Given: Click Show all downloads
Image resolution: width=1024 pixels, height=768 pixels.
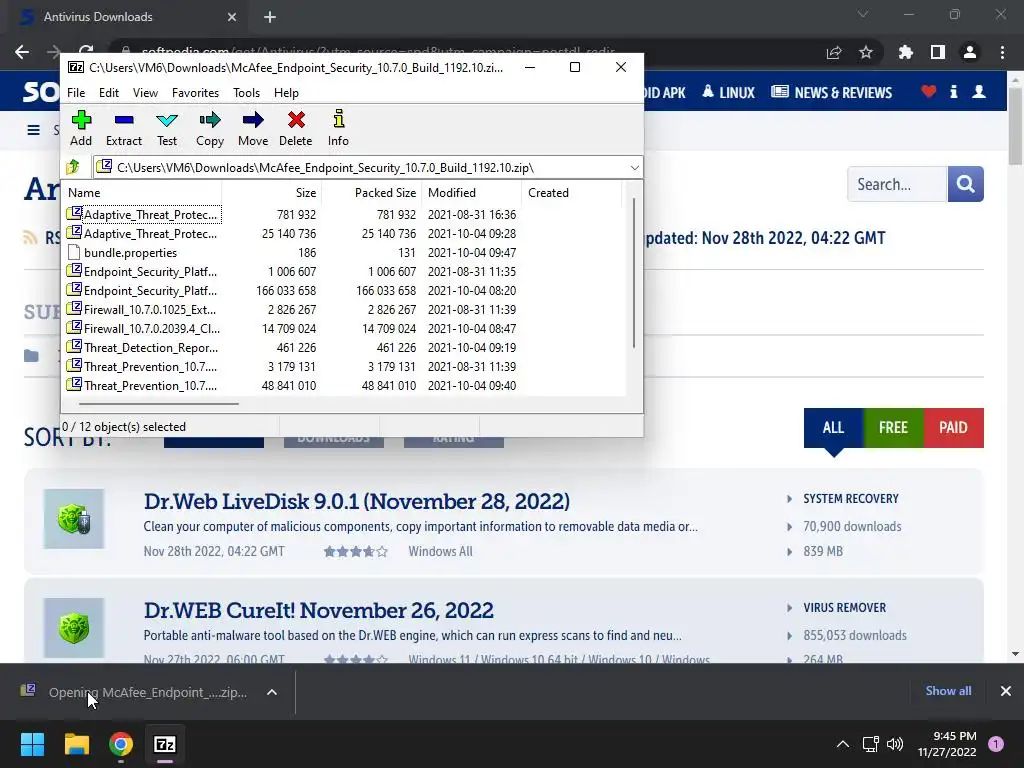Looking at the screenshot, I should click(948, 691).
